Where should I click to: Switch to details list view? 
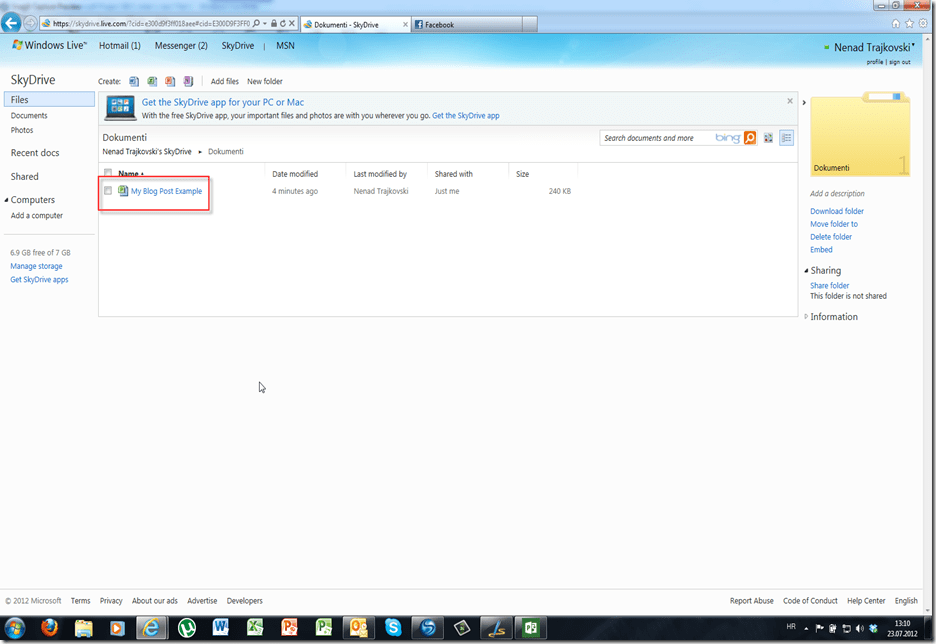pyautogui.click(x=787, y=138)
